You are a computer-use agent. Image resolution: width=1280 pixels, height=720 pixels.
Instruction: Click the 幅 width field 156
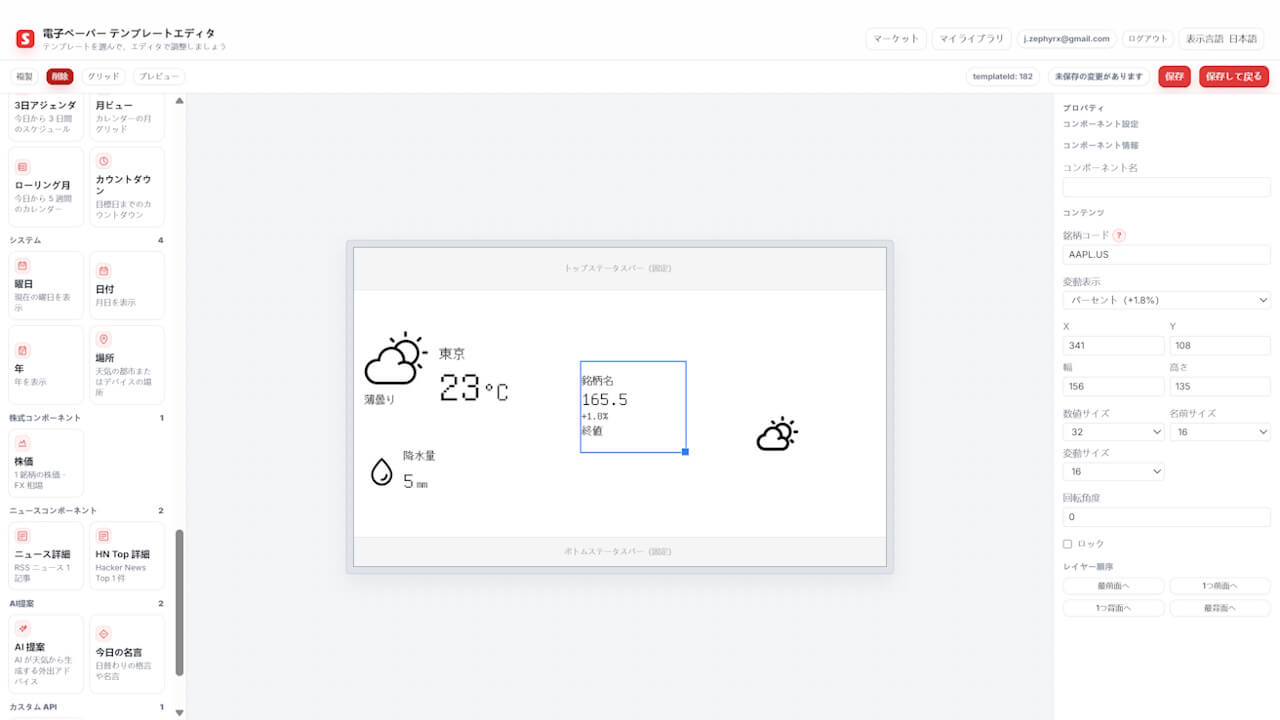click(x=1113, y=385)
